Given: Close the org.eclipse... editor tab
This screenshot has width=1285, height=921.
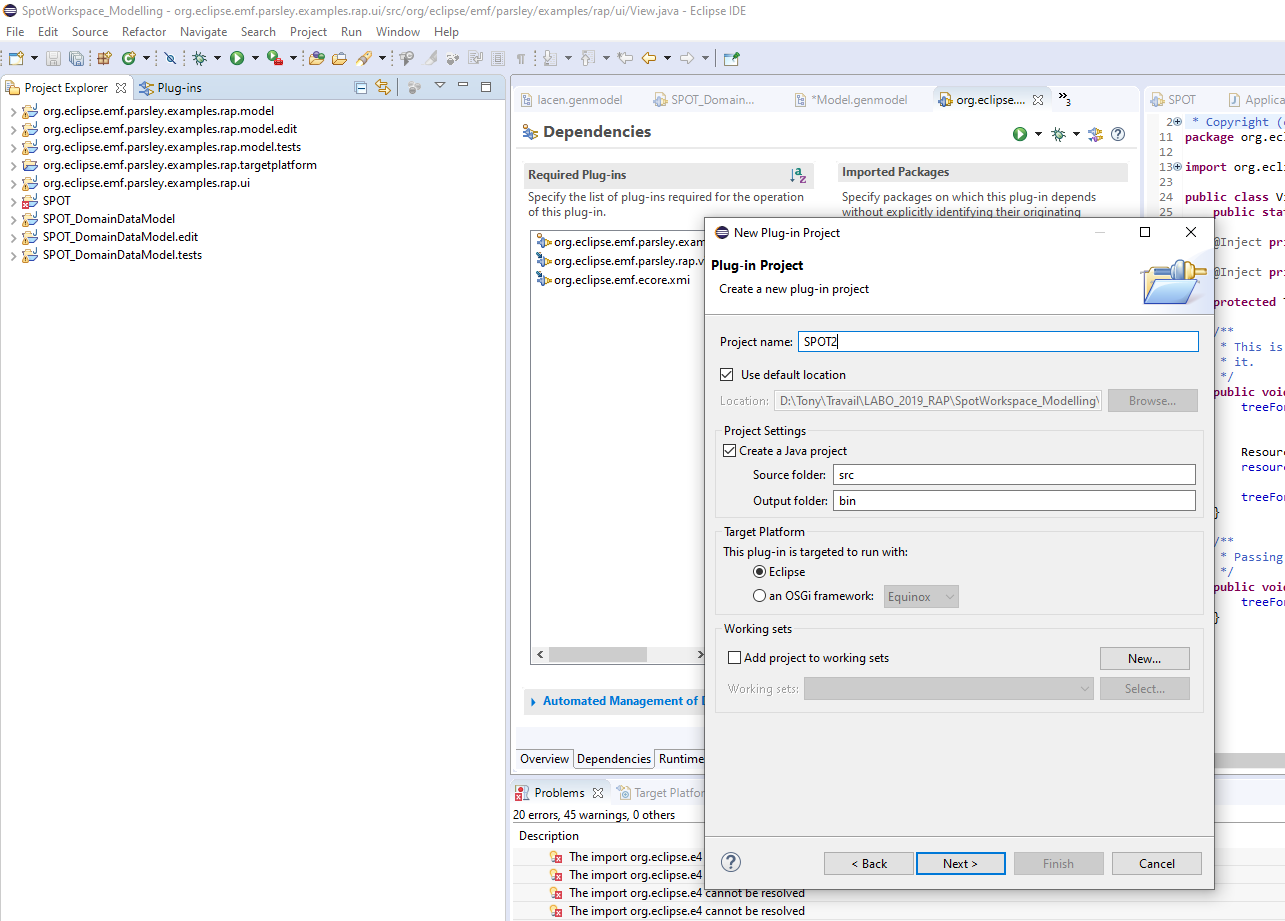Looking at the screenshot, I should coord(1038,100).
